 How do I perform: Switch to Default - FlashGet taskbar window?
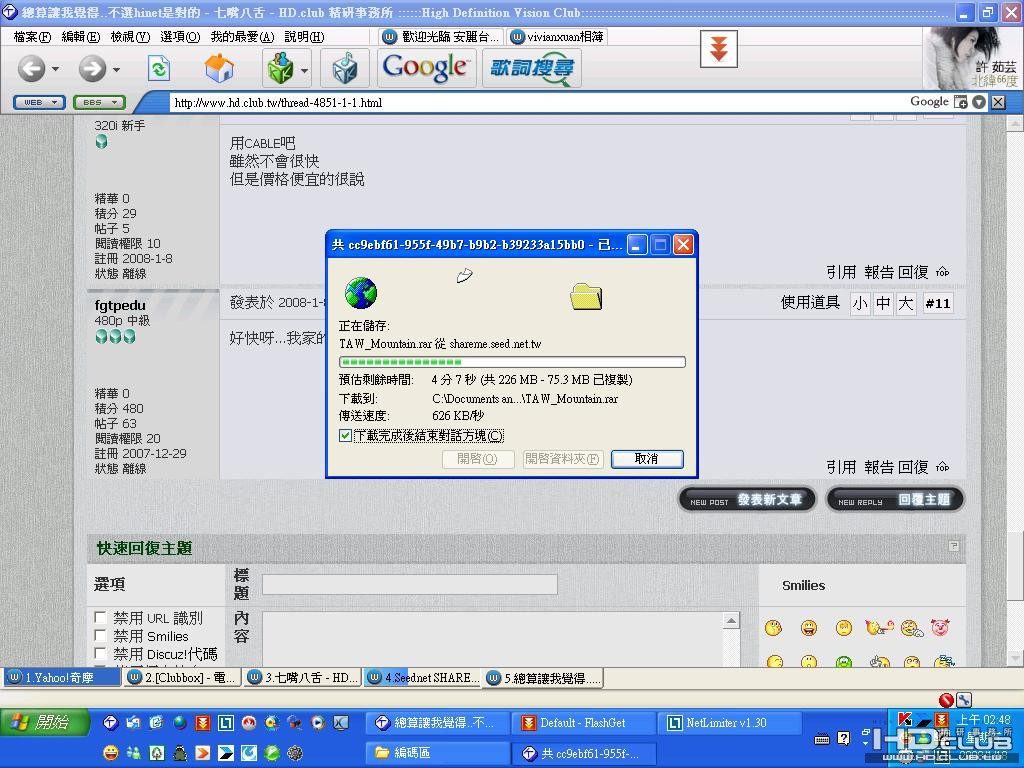pyautogui.click(x=582, y=723)
